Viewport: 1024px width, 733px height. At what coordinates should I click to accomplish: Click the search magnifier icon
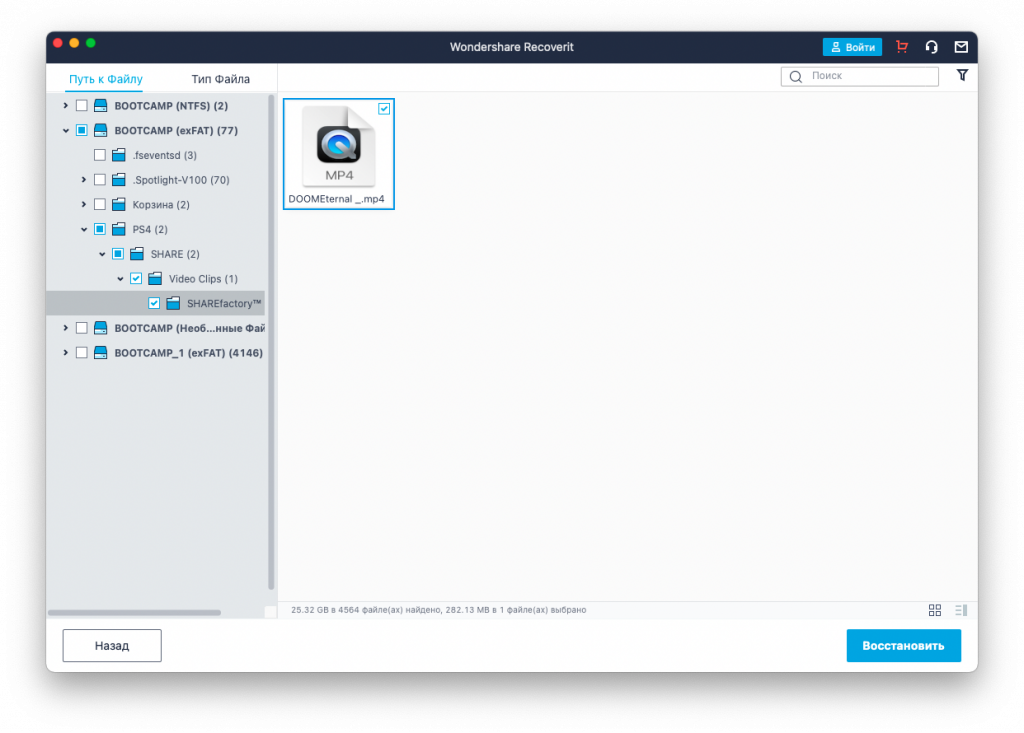[795, 76]
